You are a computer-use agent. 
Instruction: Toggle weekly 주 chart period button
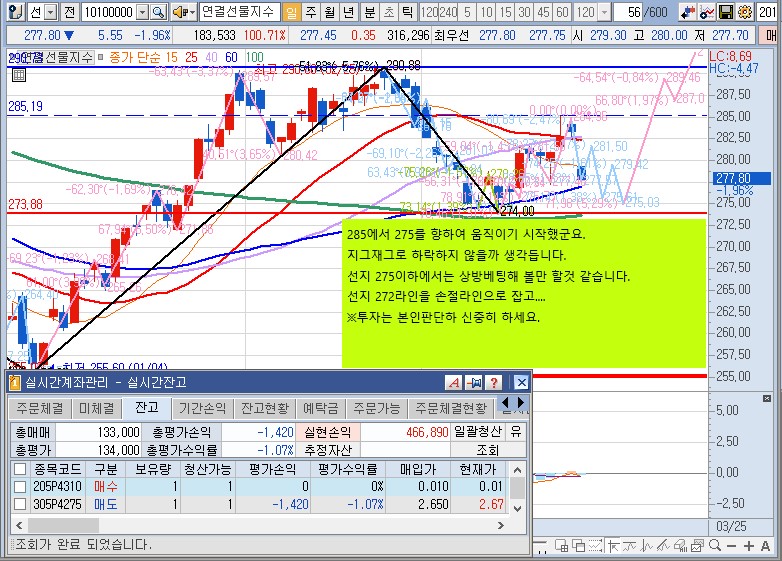click(311, 12)
